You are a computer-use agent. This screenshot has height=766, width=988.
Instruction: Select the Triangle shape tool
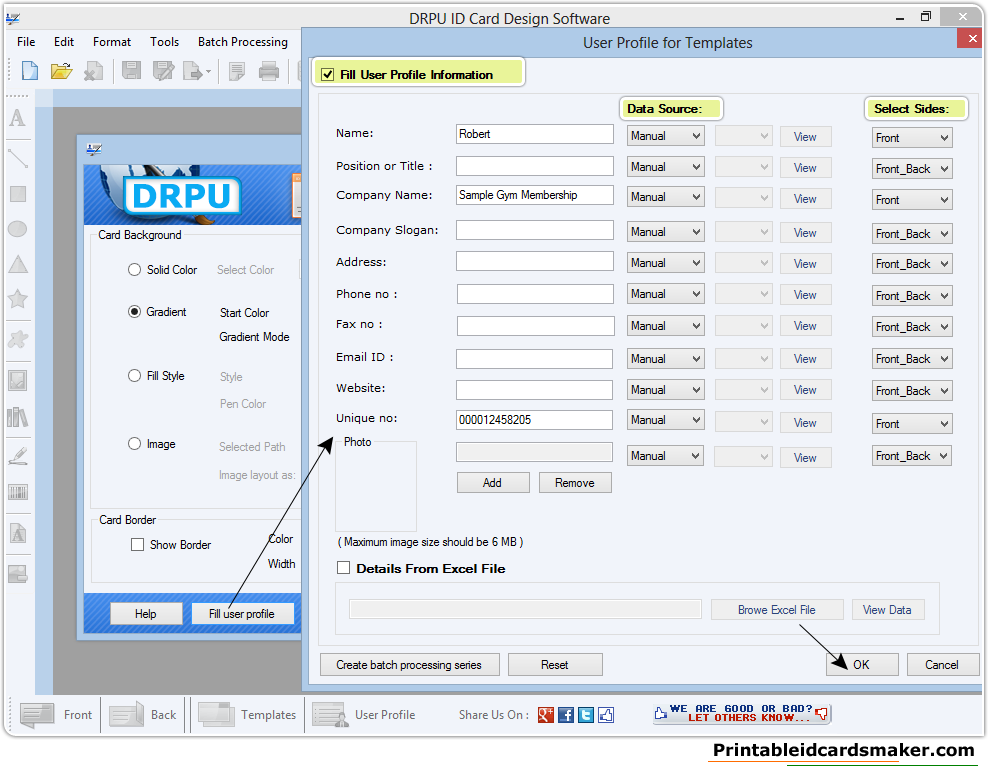pyautogui.click(x=18, y=265)
